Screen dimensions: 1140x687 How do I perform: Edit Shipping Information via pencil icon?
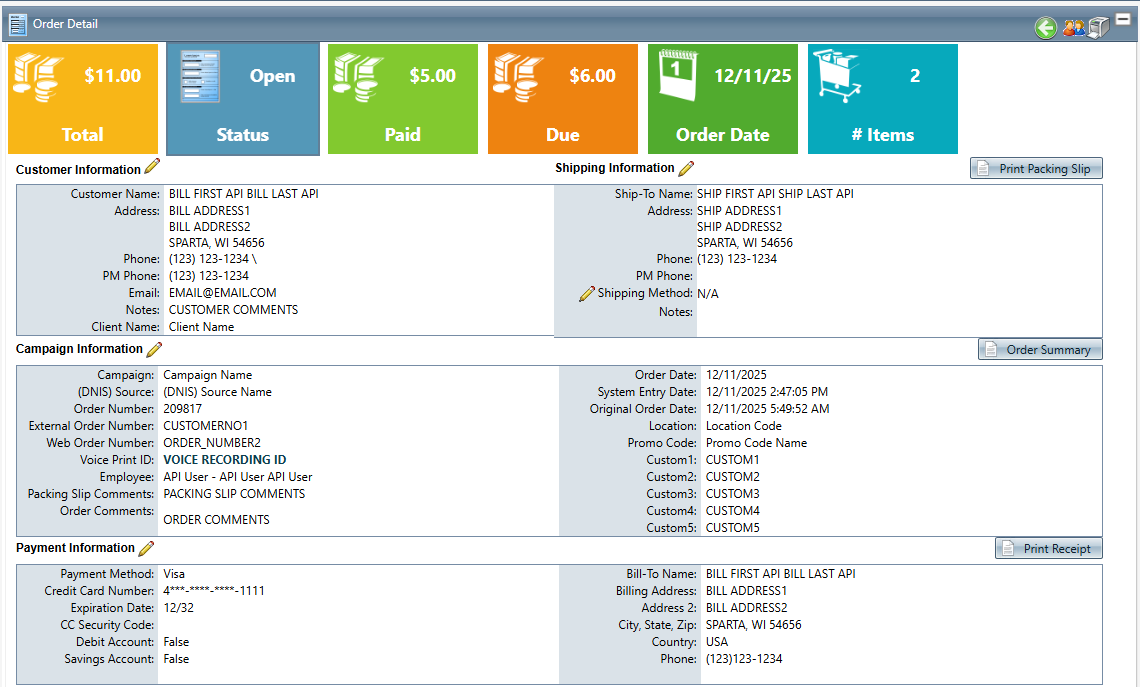pyautogui.click(x=686, y=168)
